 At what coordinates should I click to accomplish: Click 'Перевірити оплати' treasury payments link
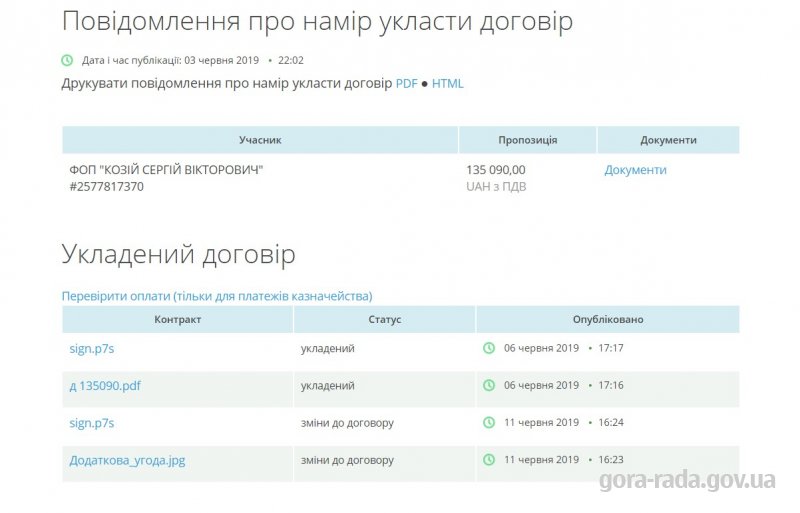[x=217, y=296]
